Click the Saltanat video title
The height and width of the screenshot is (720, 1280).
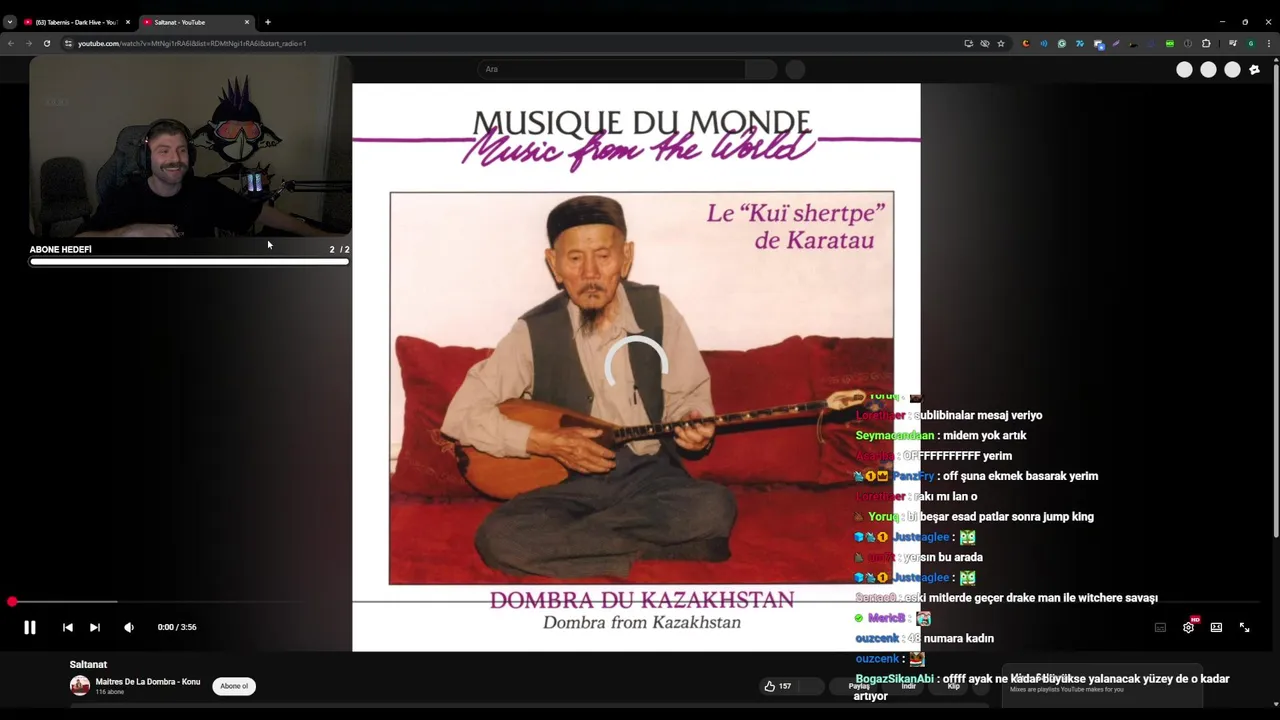click(88, 664)
